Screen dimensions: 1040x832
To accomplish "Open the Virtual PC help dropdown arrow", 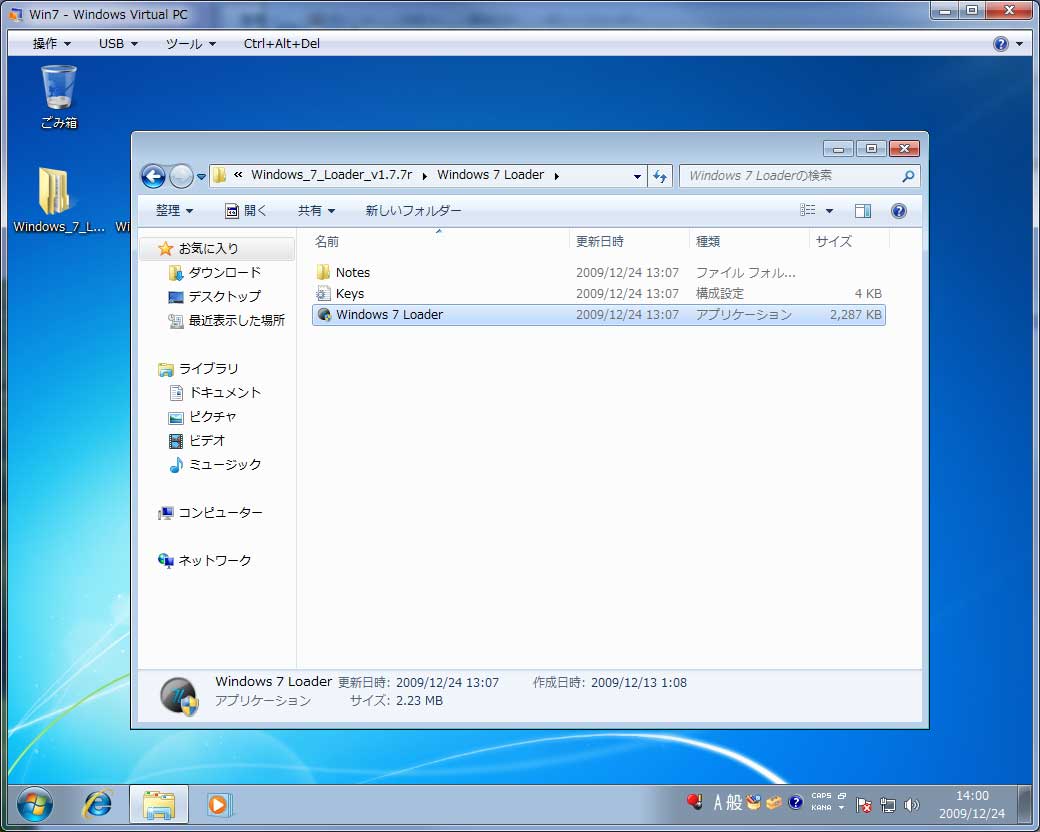I will 1019,44.
